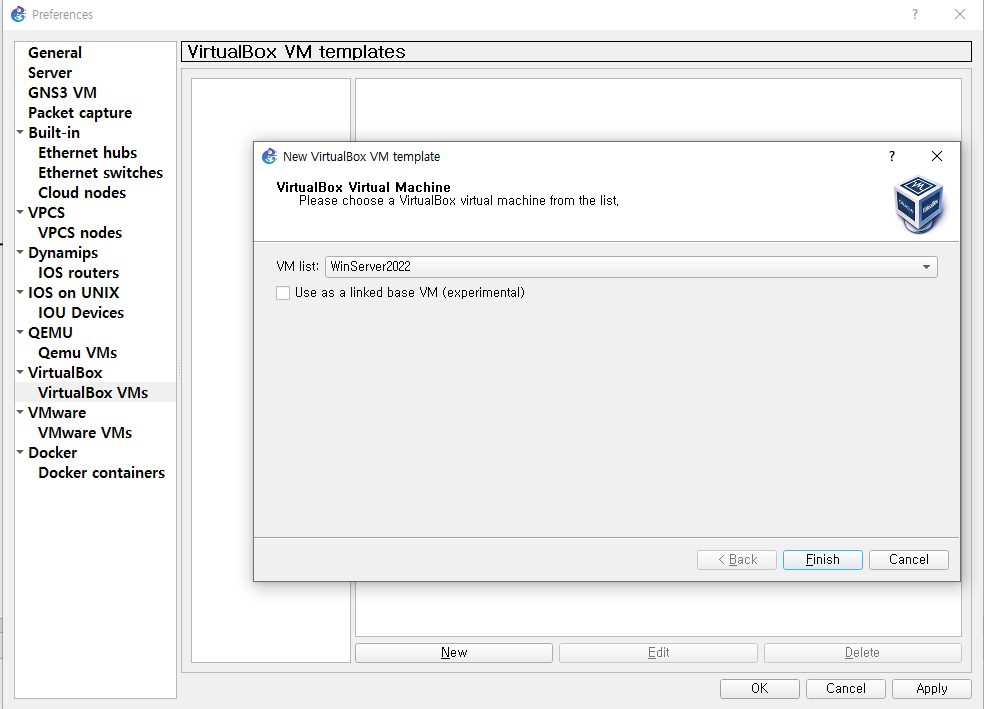Click Apply in the Preferences window
Screen dimensions: 984x709
pos(931,688)
